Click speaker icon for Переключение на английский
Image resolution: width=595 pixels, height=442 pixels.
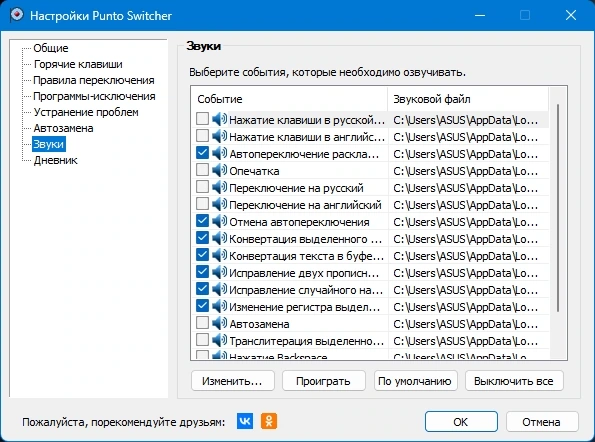click(x=219, y=204)
